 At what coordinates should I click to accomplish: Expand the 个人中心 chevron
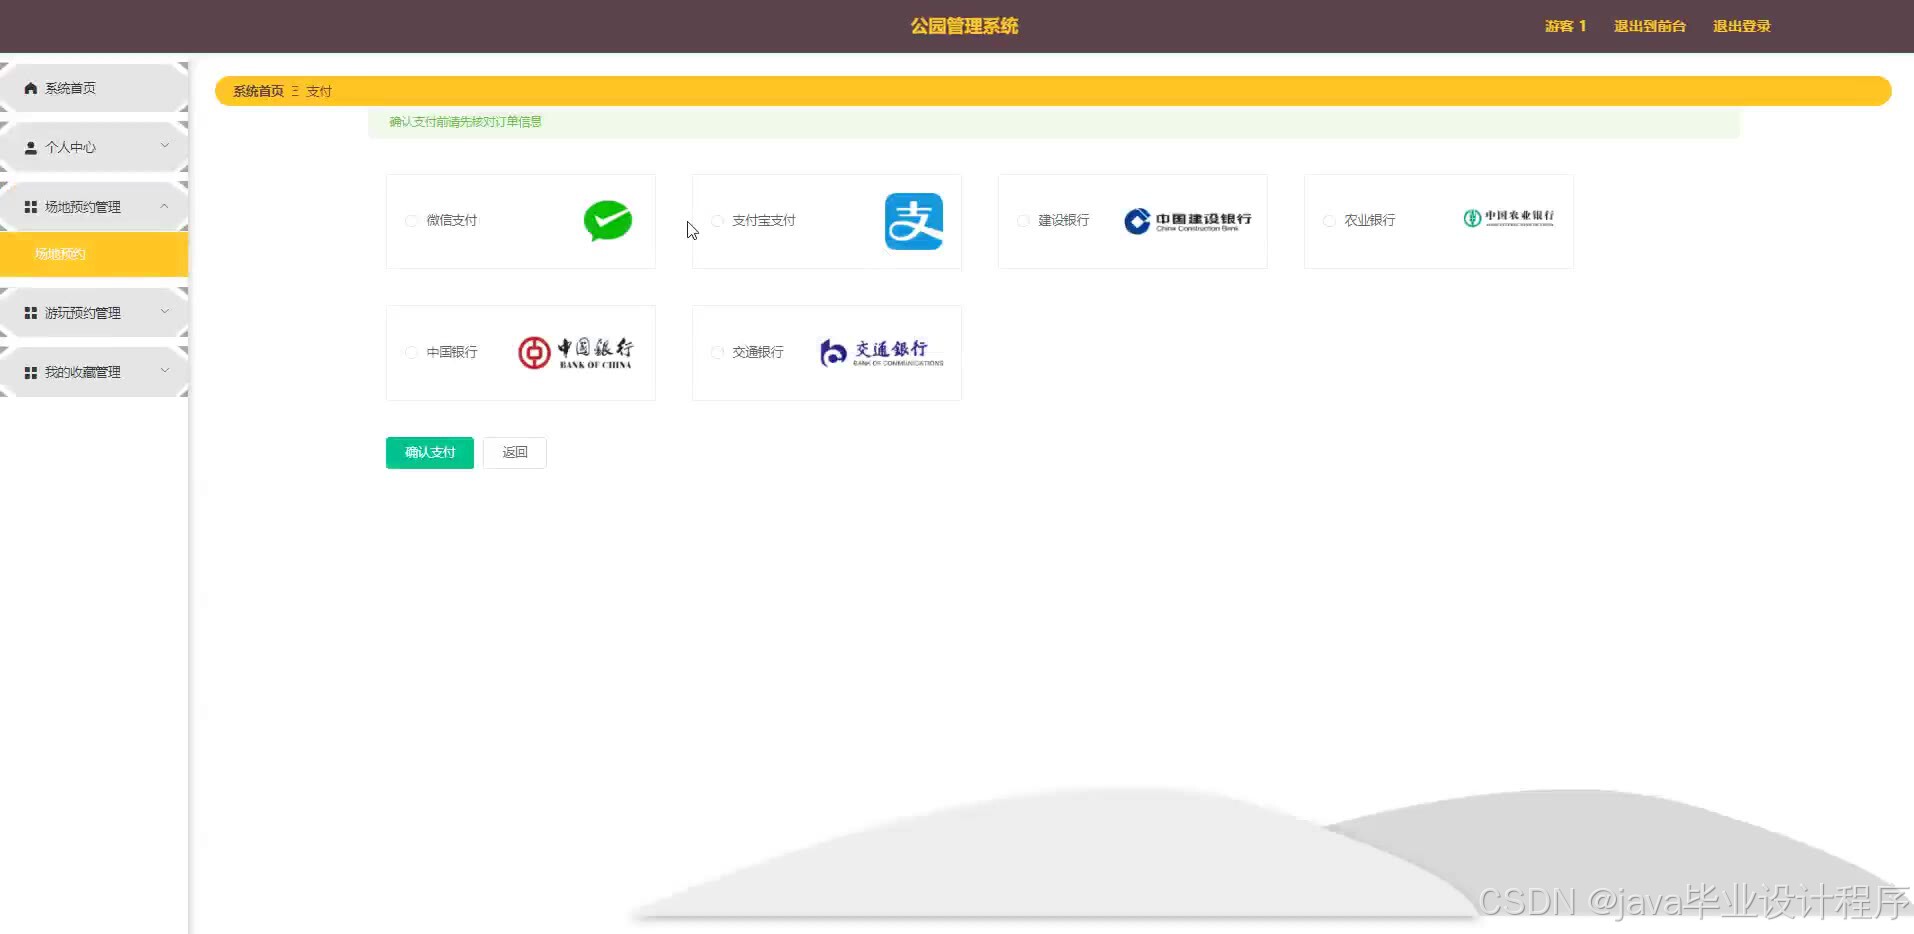tap(165, 146)
